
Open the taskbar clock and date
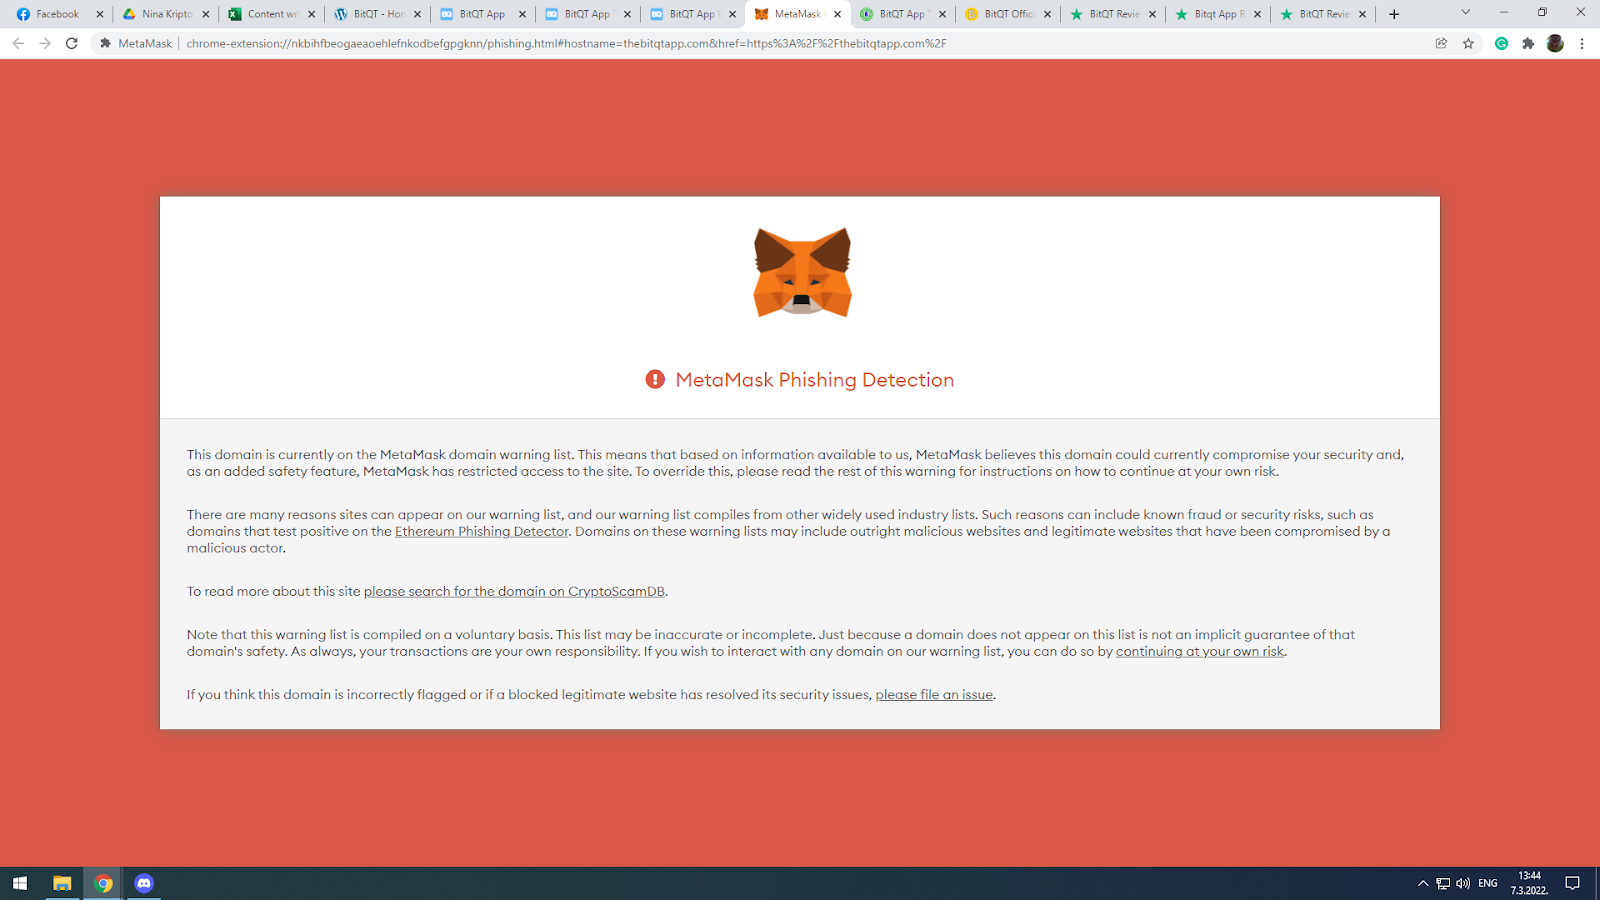1529,883
